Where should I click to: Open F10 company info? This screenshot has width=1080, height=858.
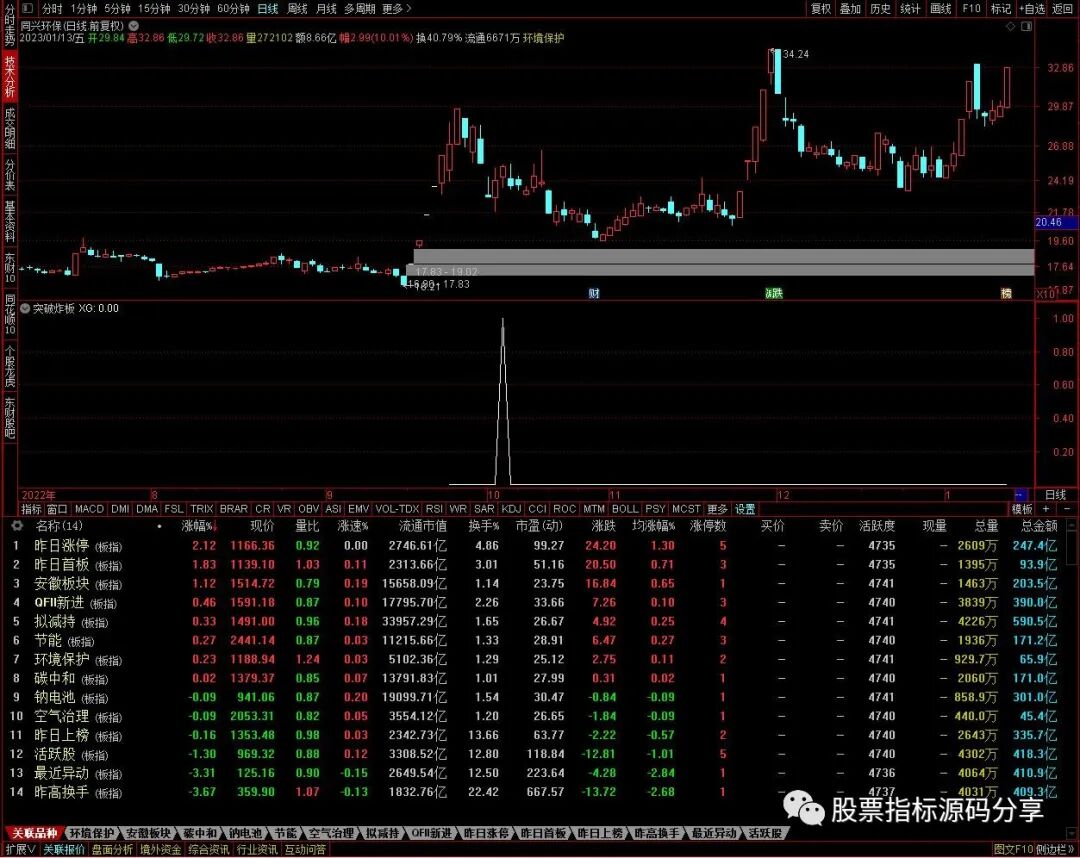click(x=971, y=8)
